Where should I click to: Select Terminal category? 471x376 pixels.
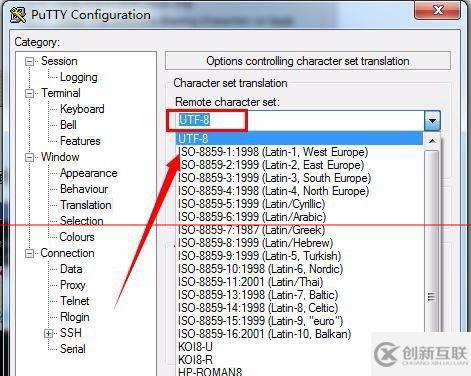[x=61, y=93]
